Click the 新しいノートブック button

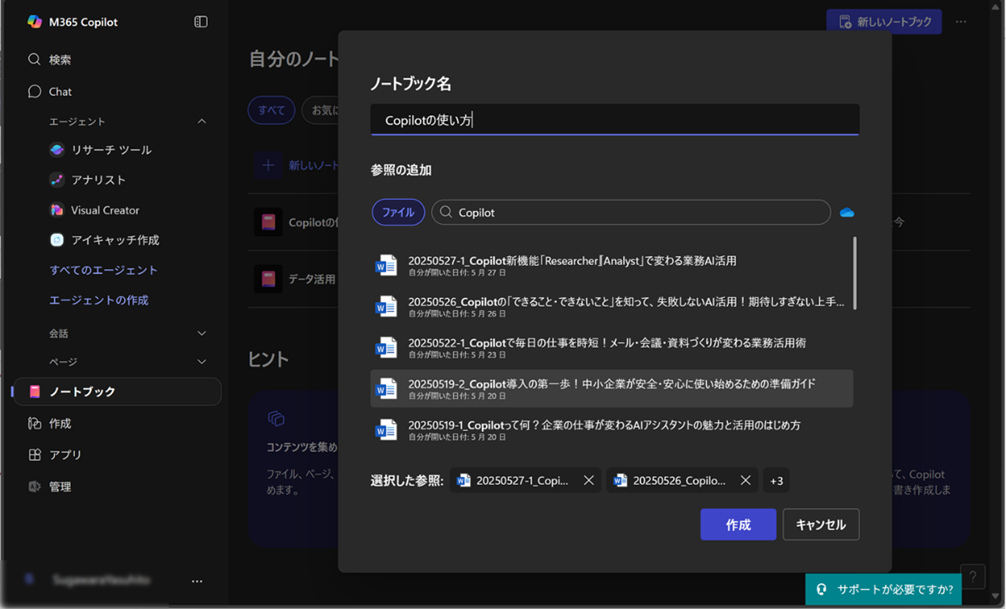884,22
